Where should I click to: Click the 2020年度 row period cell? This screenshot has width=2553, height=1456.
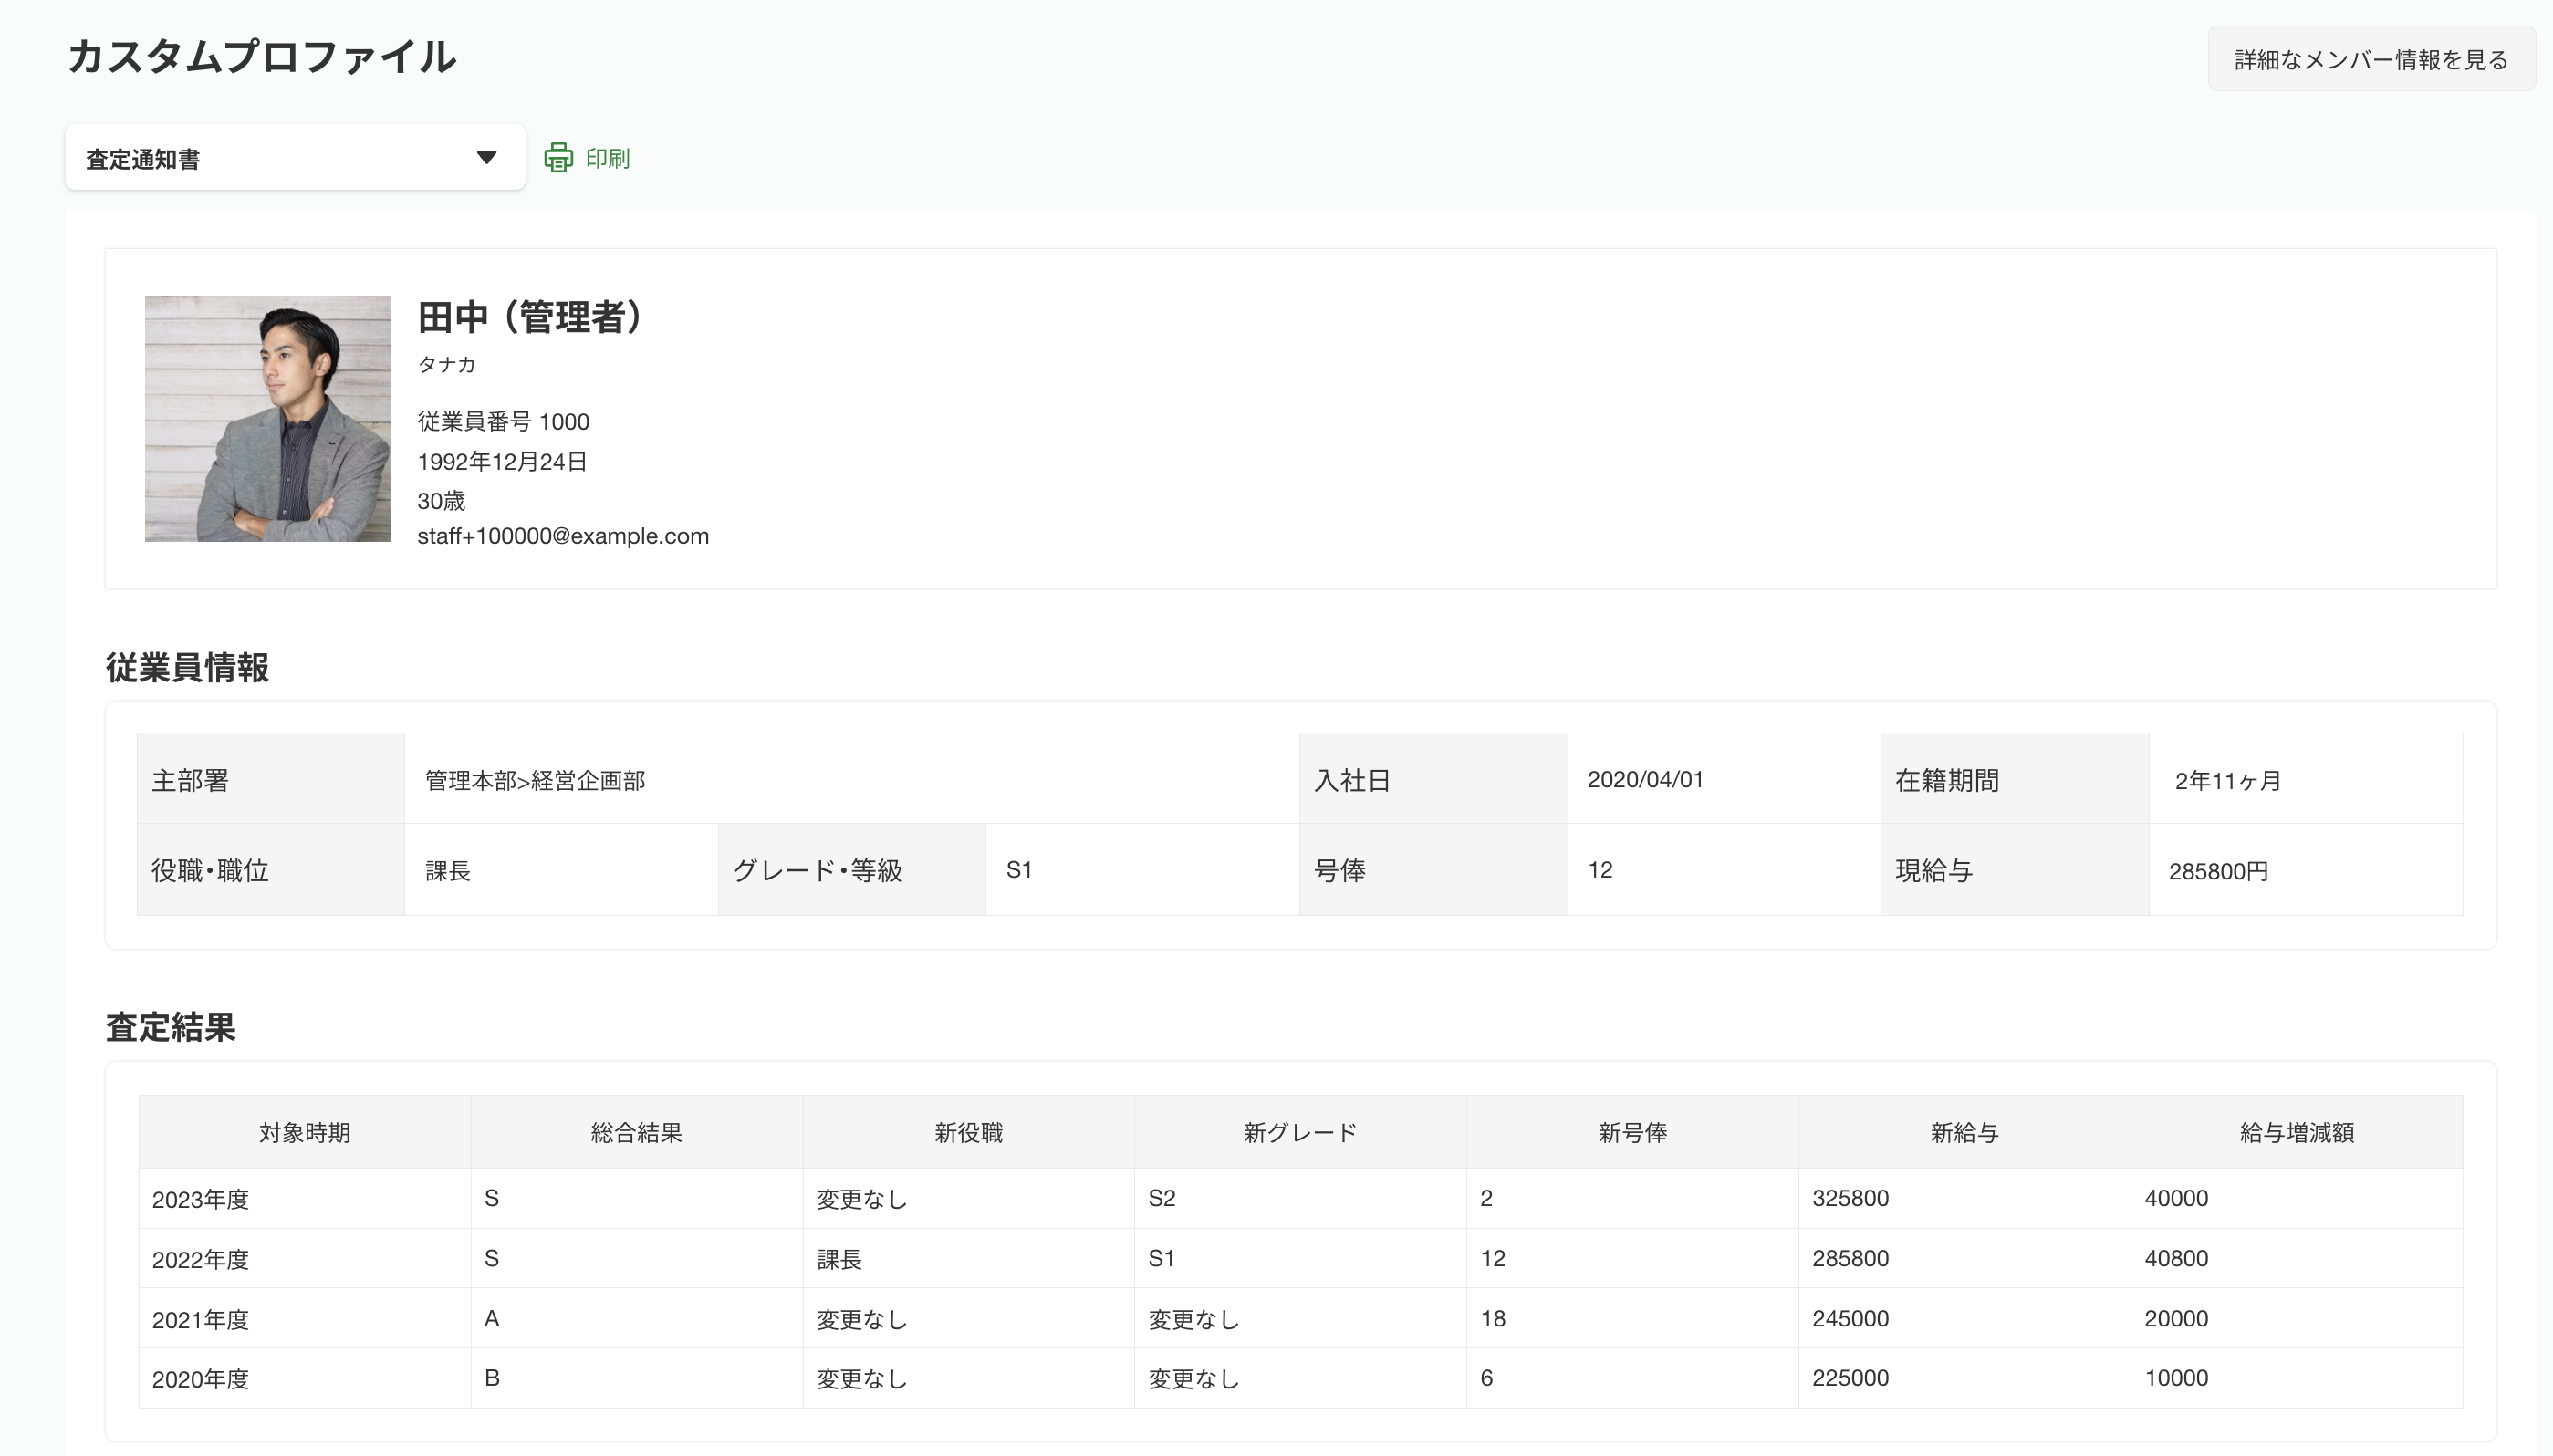(x=200, y=1379)
